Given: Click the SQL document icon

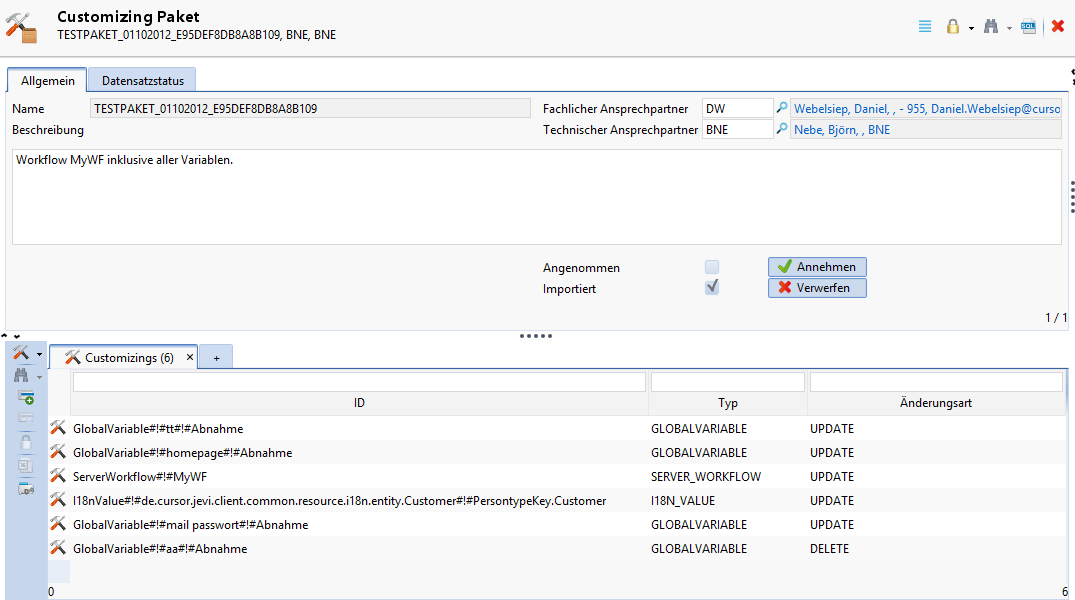Looking at the screenshot, I should click(x=1028, y=27).
